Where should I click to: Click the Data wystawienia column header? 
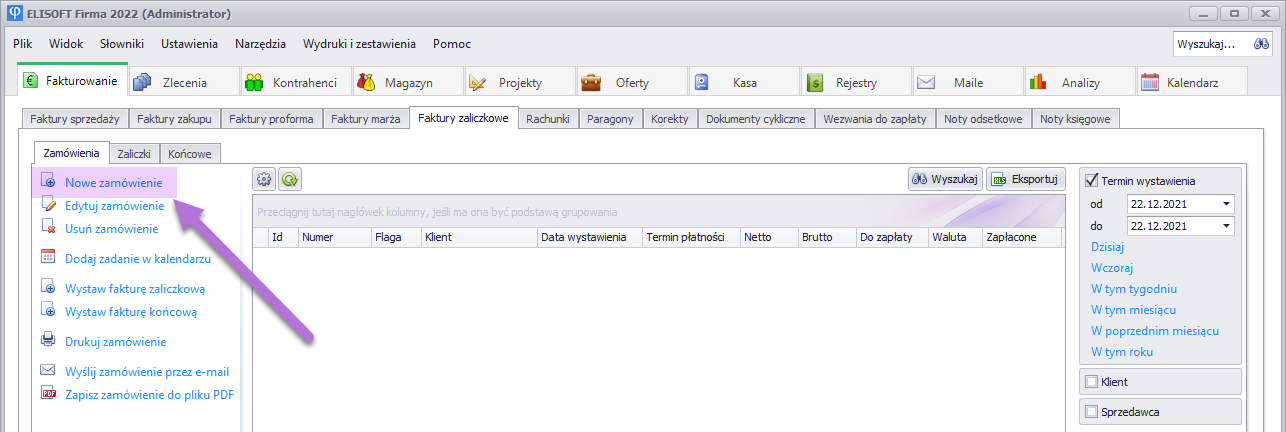[x=589, y=237]
